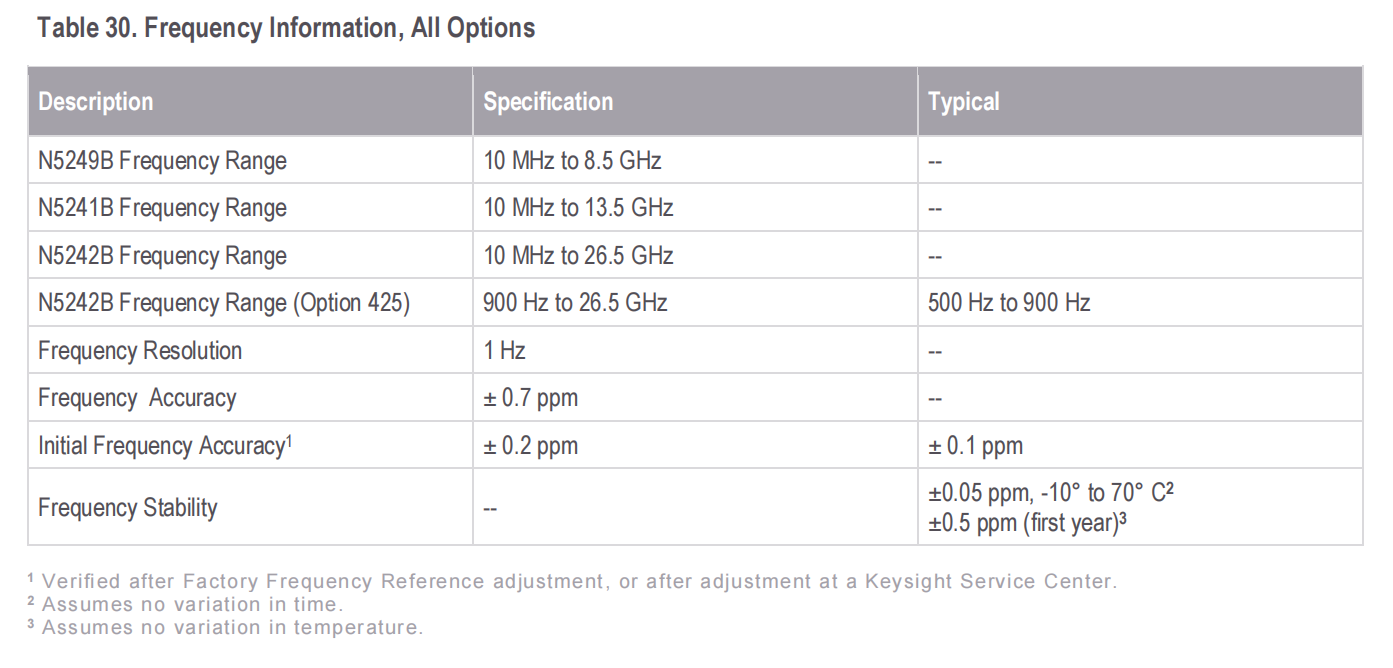
Task: Click the Frequency Resolution row label
Action: click(x=140, y=351)
